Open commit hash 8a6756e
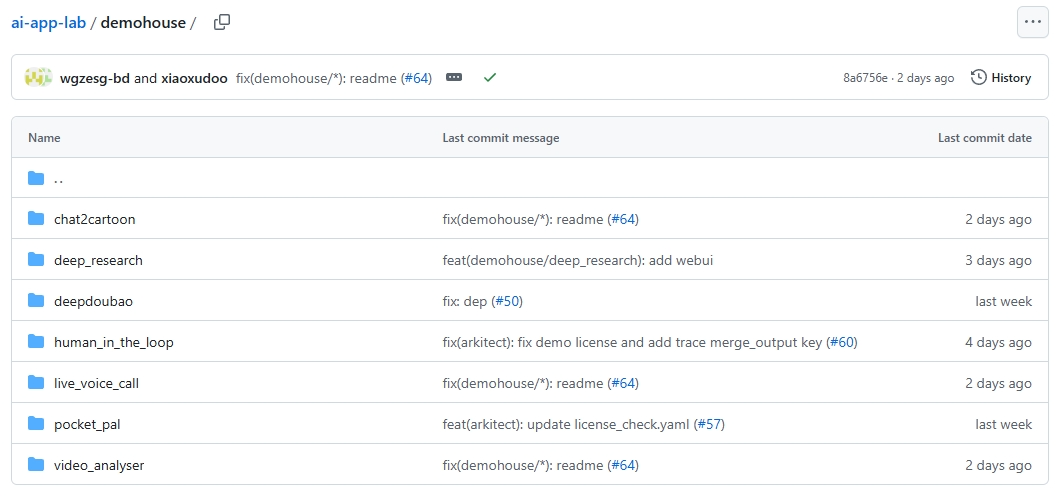Image resolution: width=1062 pixels, height=496 pixels. click(x=865, y=78)
